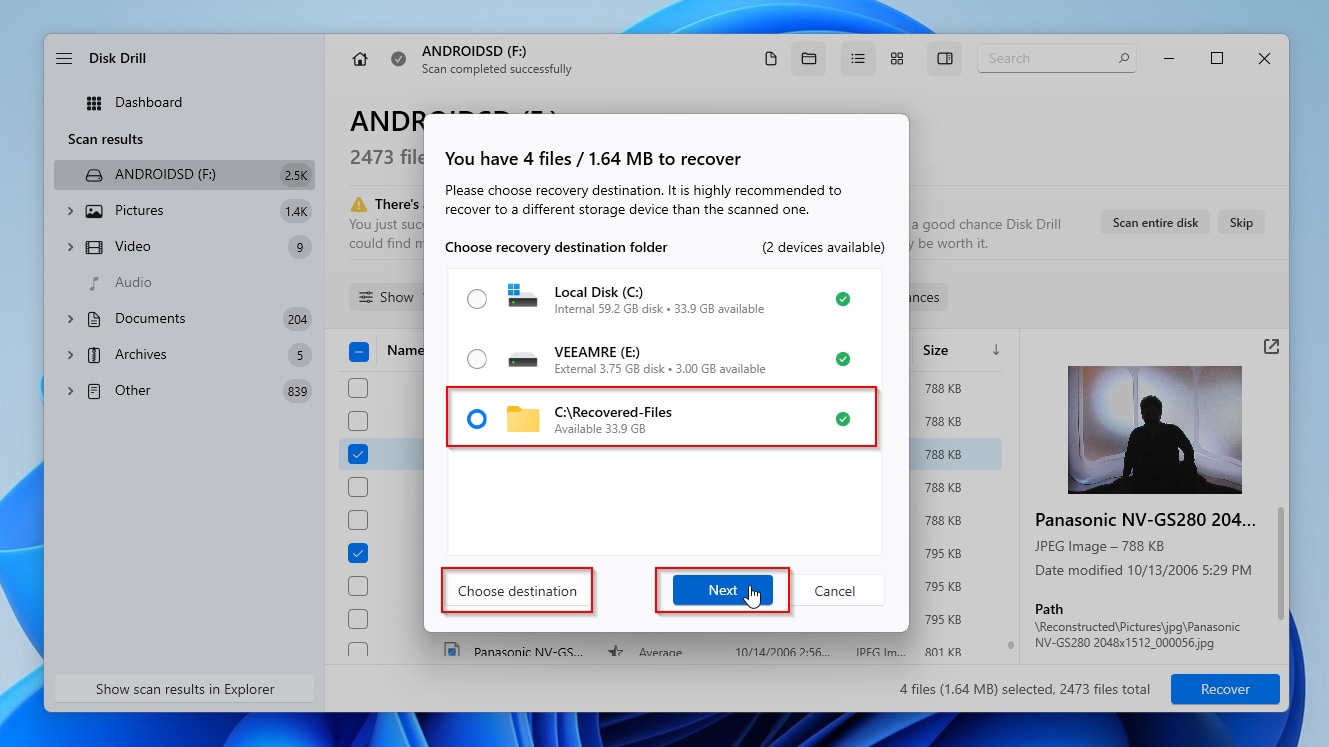
Task: Click inside the Search field
Action: point(1050,58)
